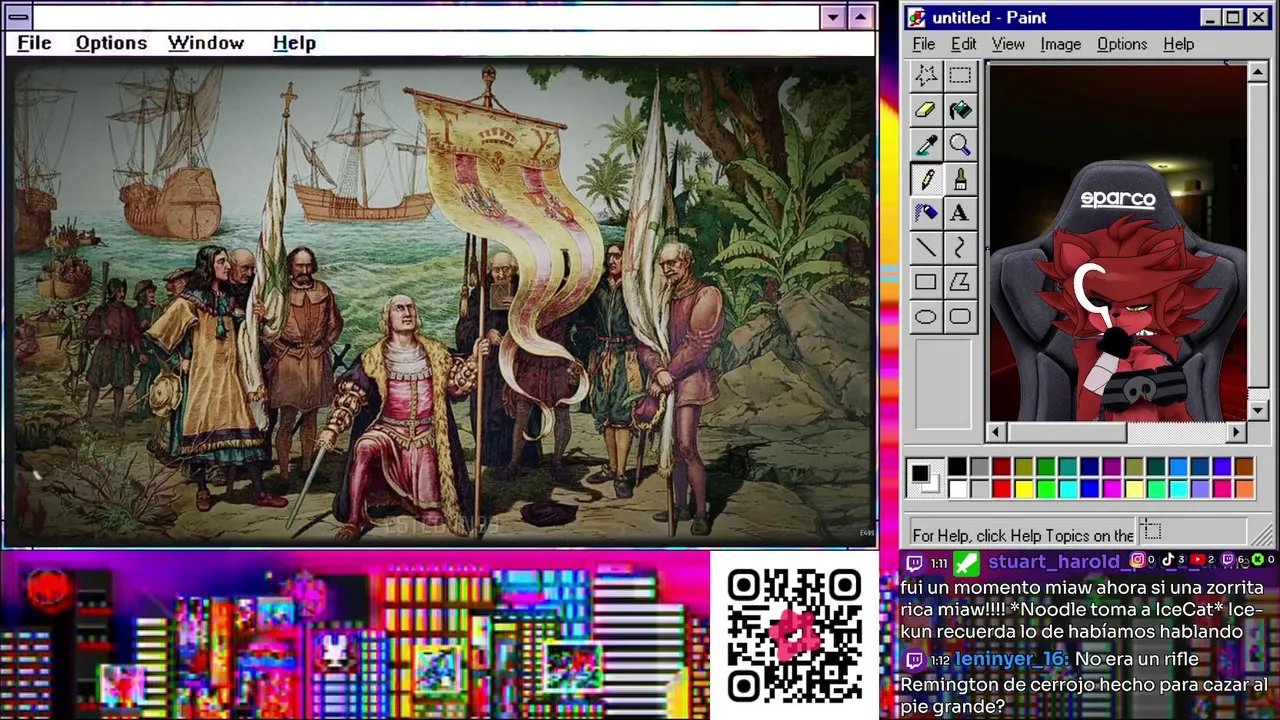The width and height of the screenshot is (1280, 720).
Task: Pick the yellow palette swatch
Action: 1023,488
